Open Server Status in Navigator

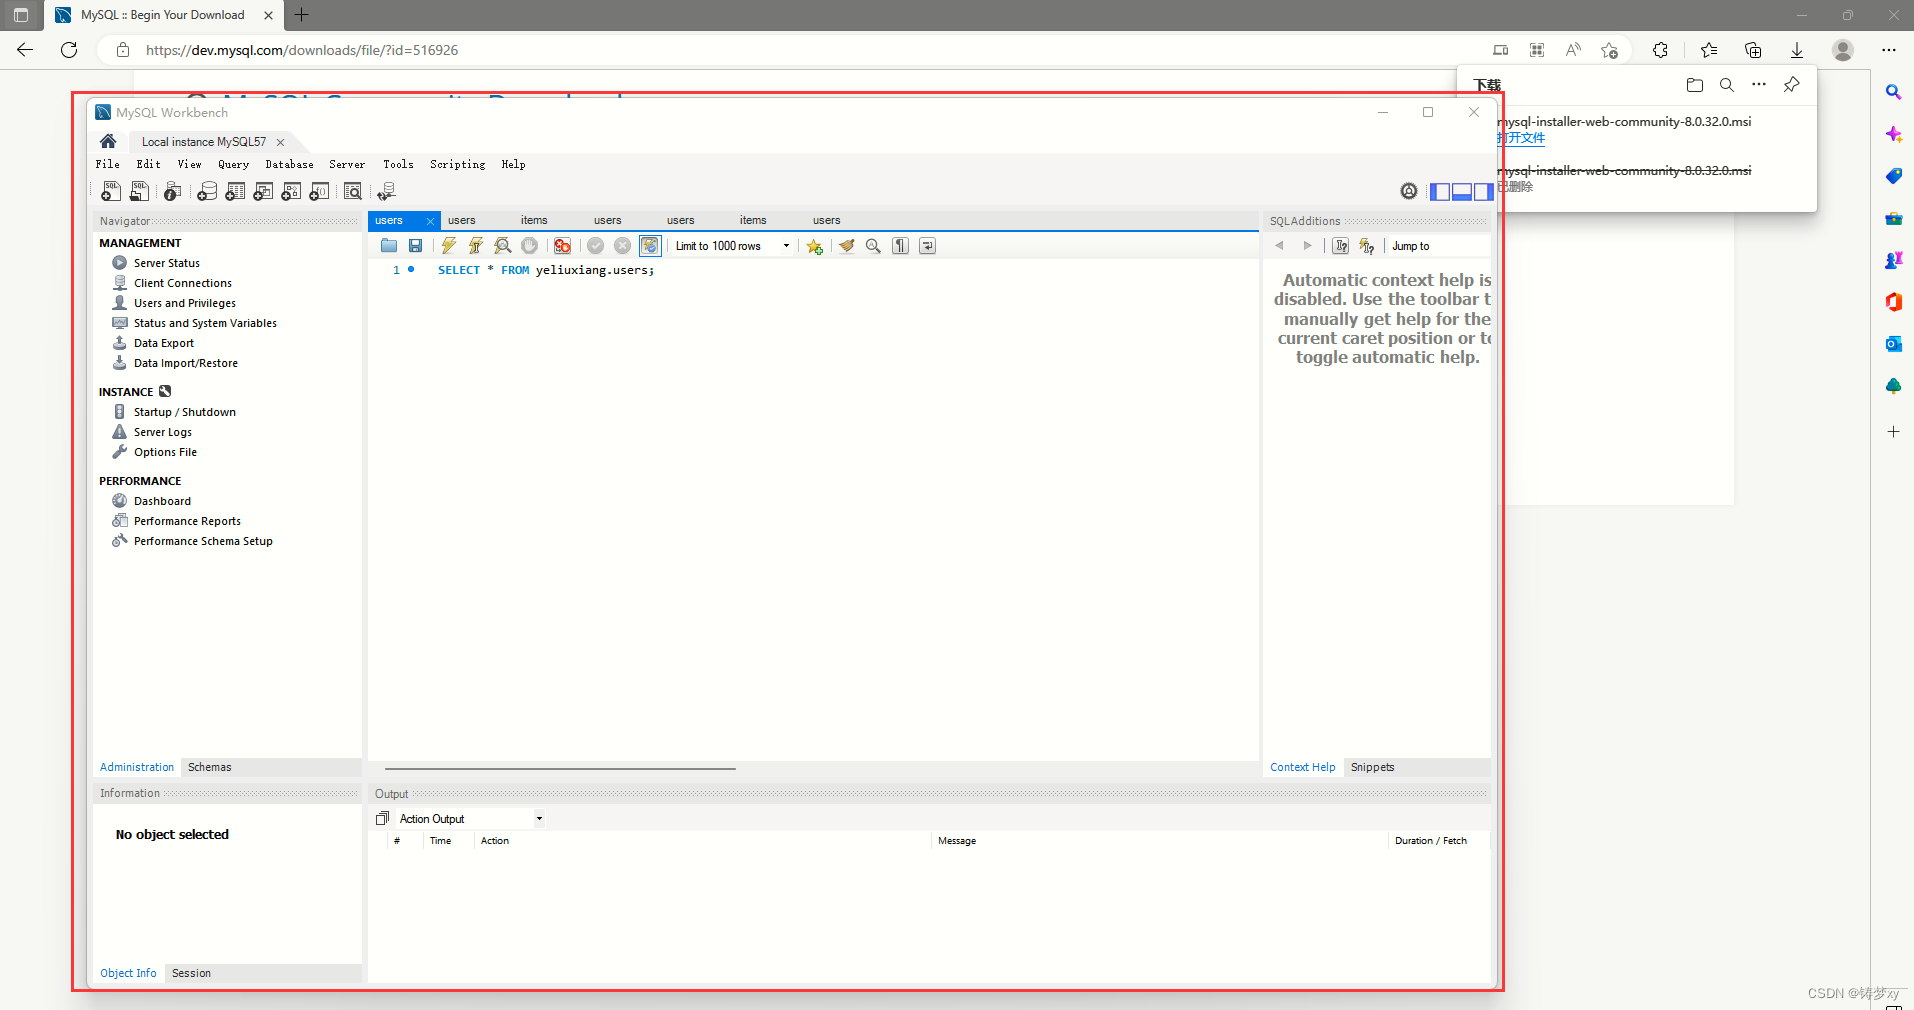[x=166, y=263]
